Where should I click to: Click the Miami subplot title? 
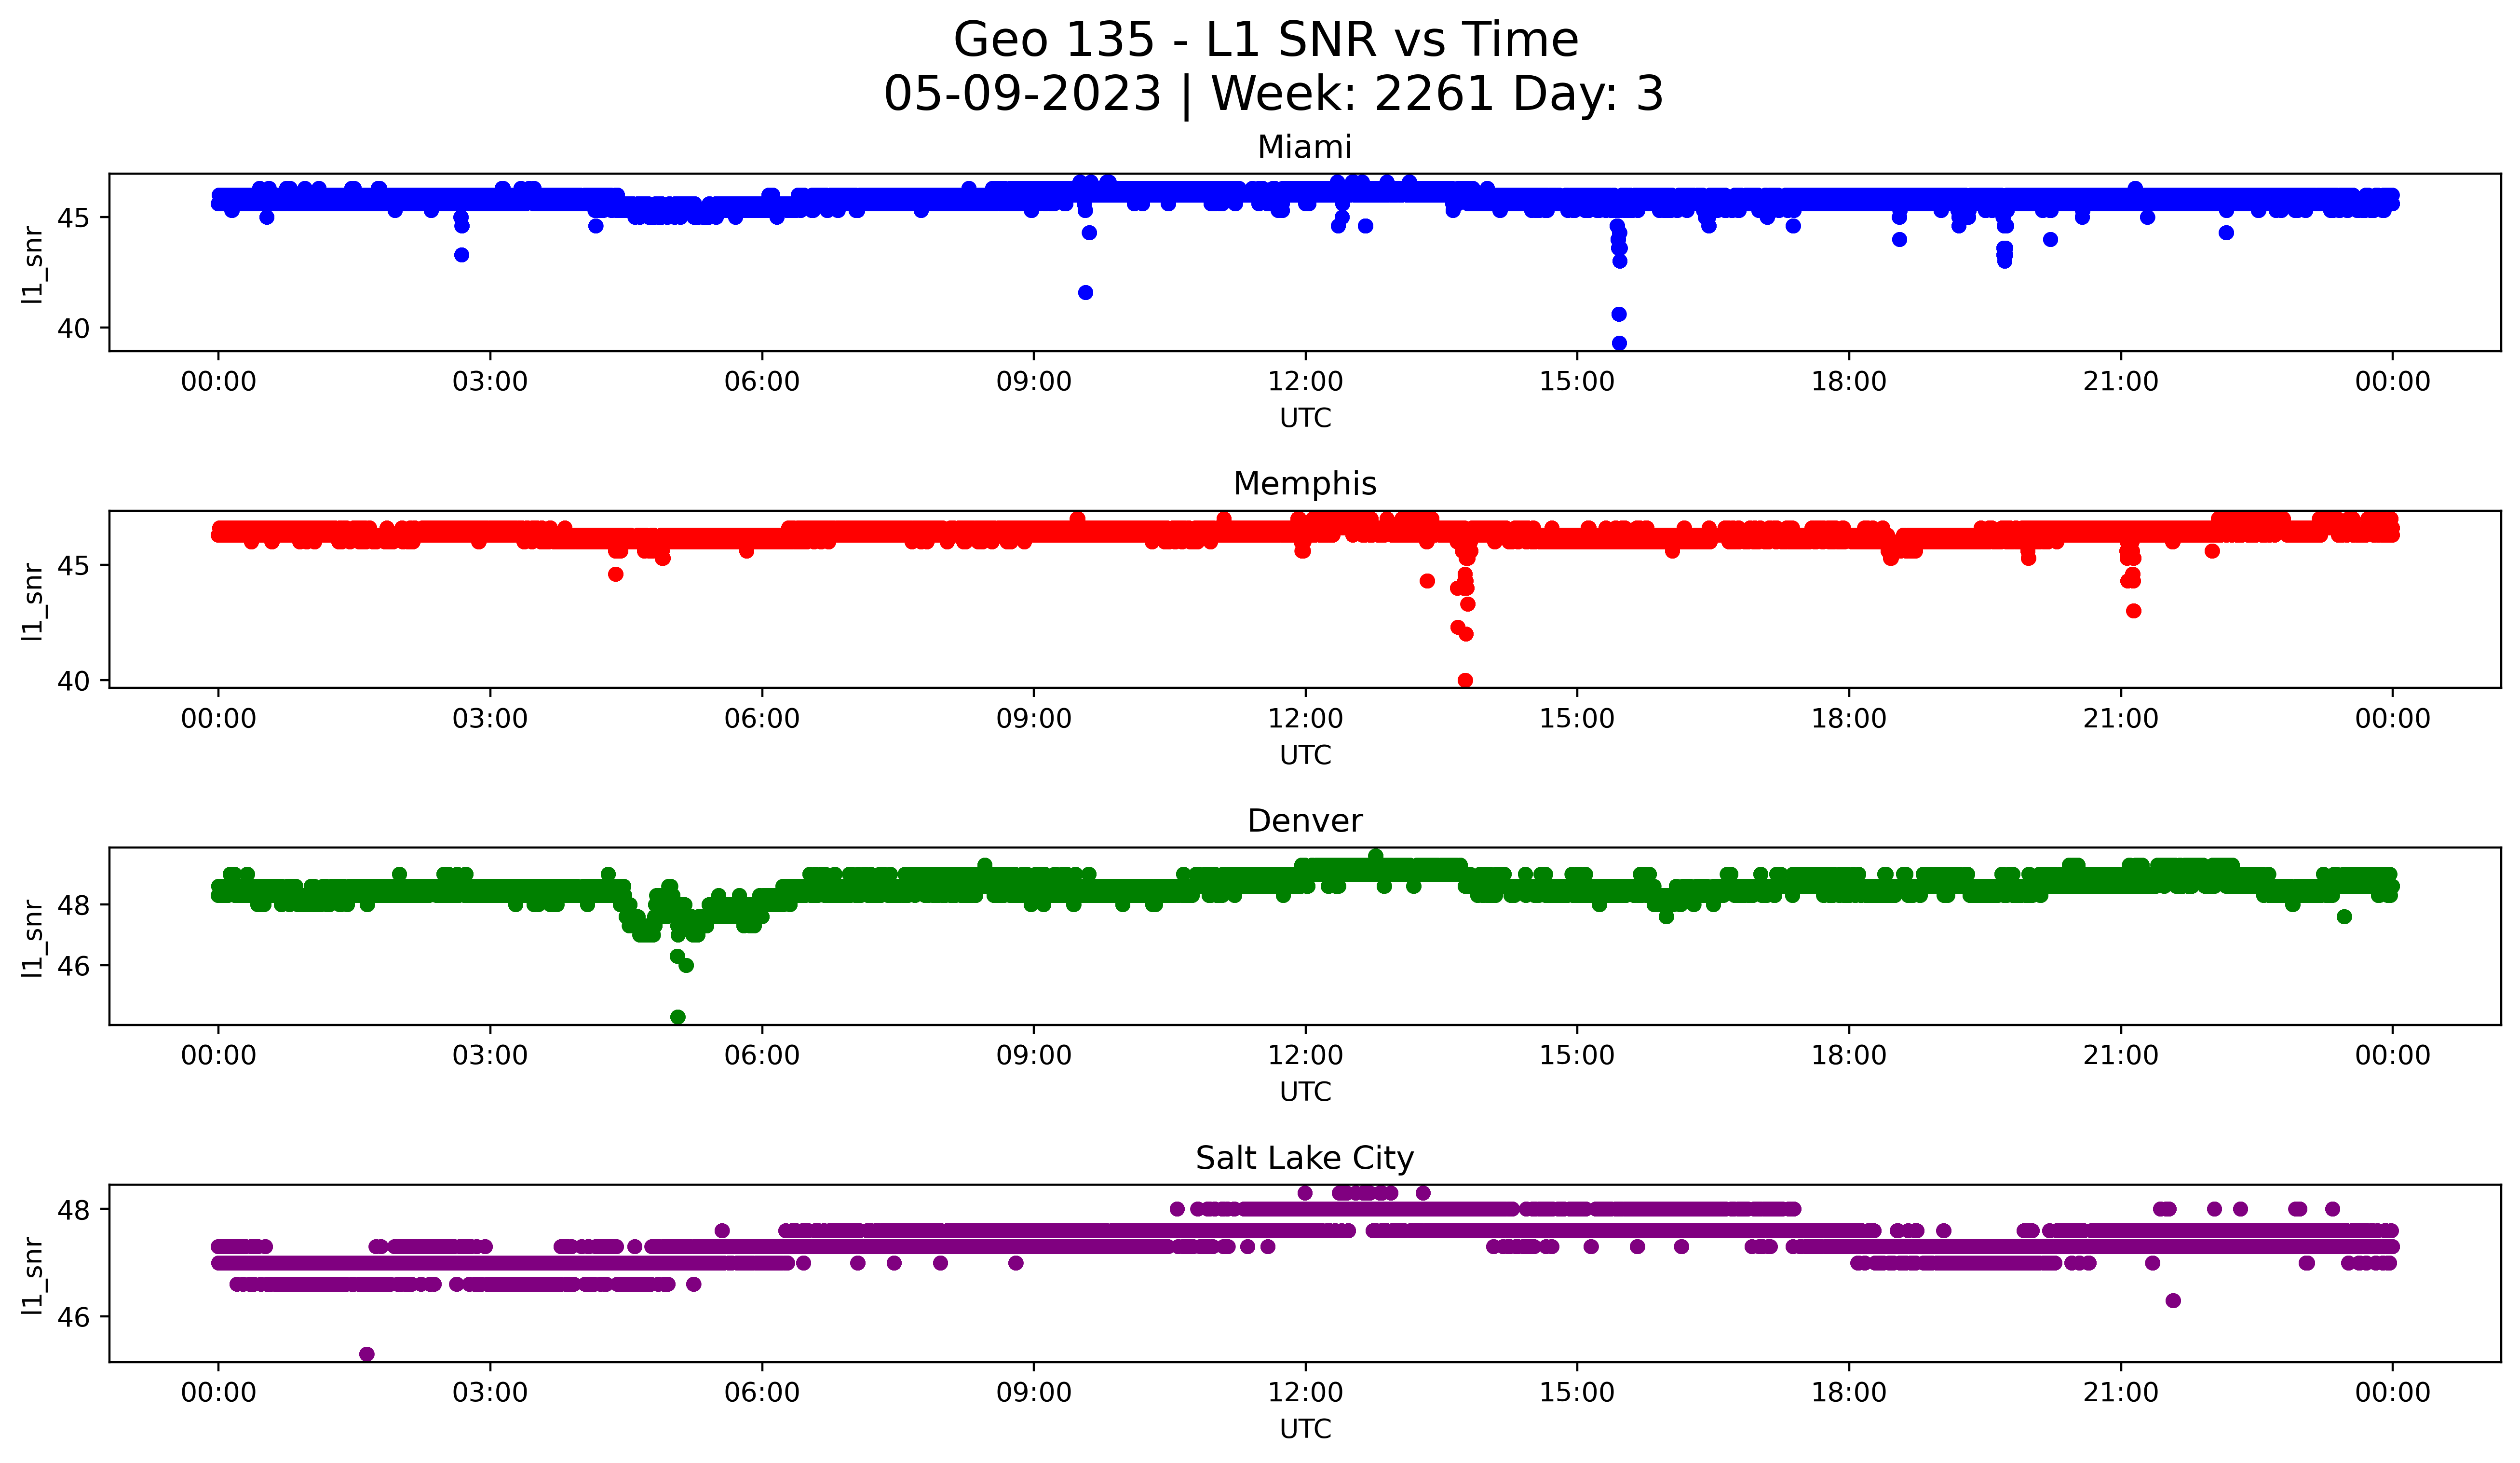click(x=1304, y=147)
